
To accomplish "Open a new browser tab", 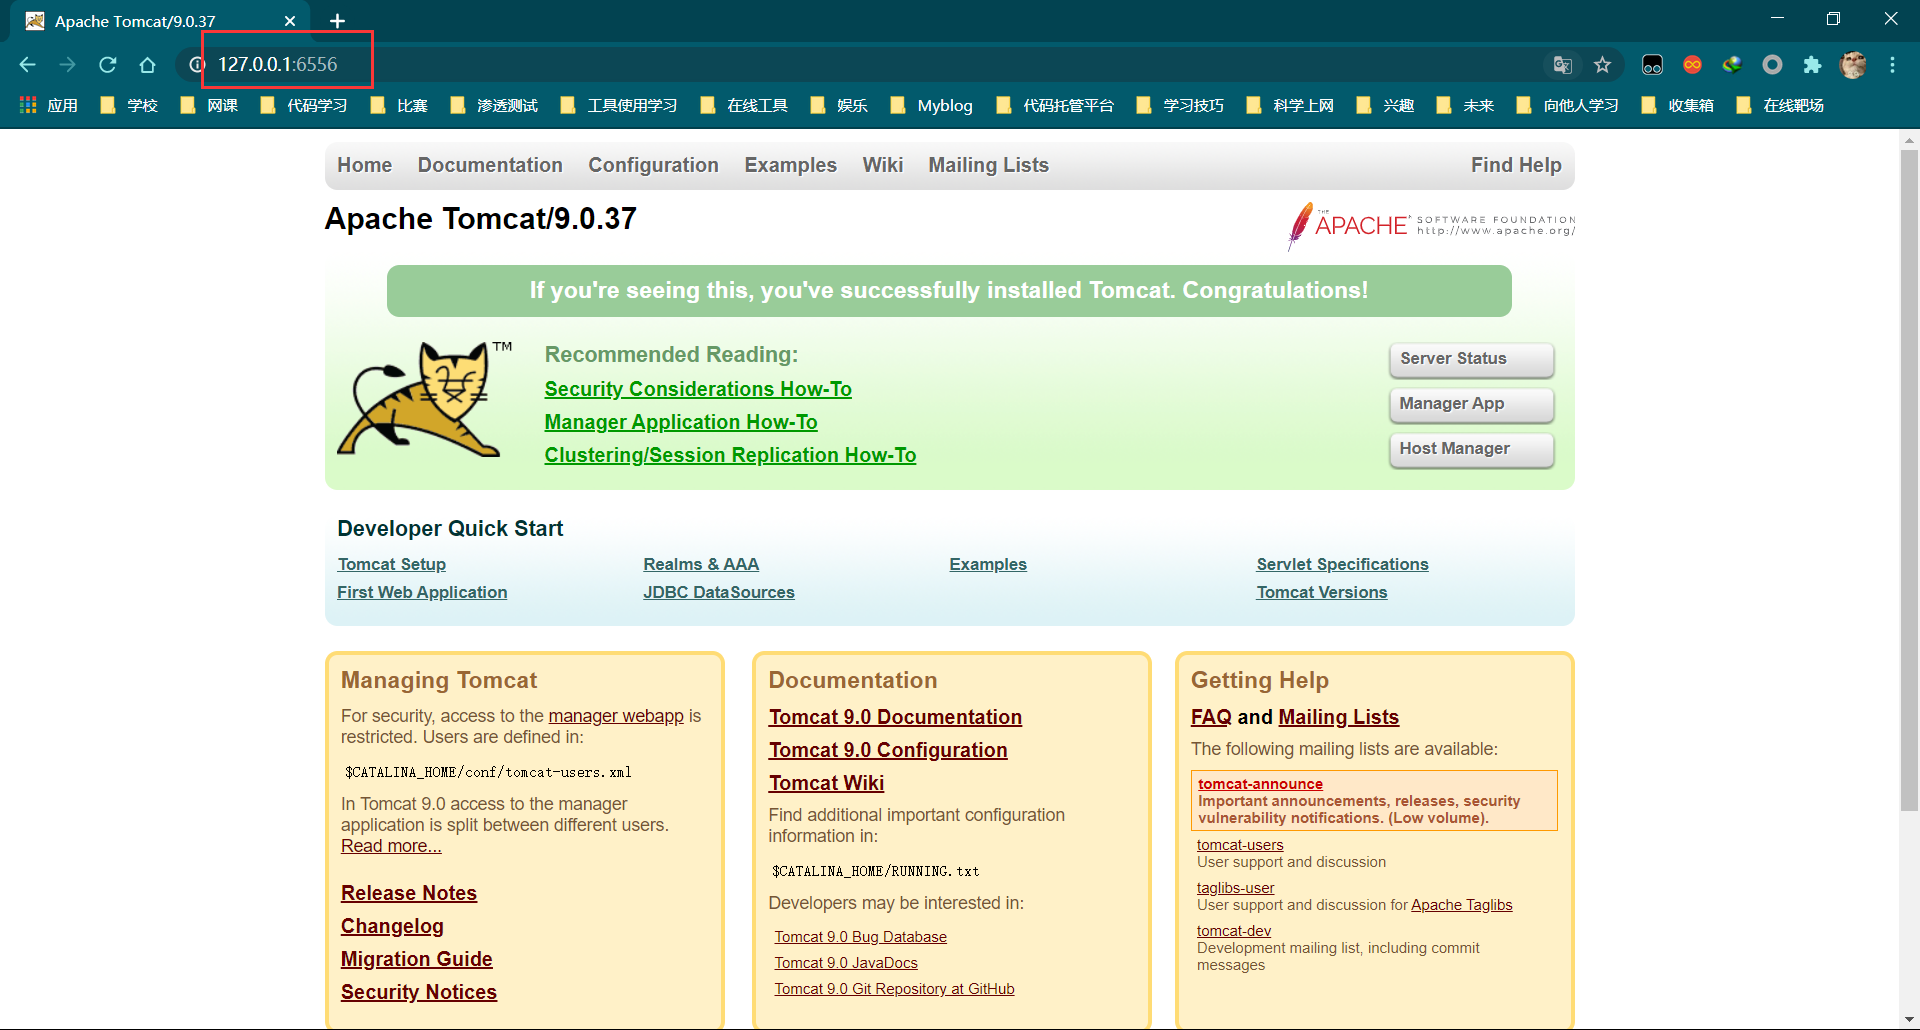I will click(338, 21).
